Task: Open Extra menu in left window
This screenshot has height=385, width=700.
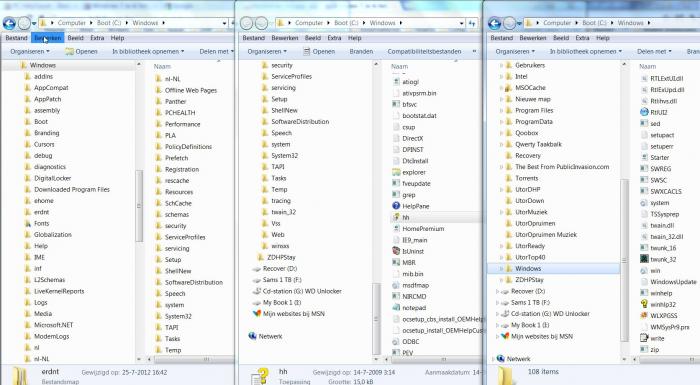Action: point(97,38)
